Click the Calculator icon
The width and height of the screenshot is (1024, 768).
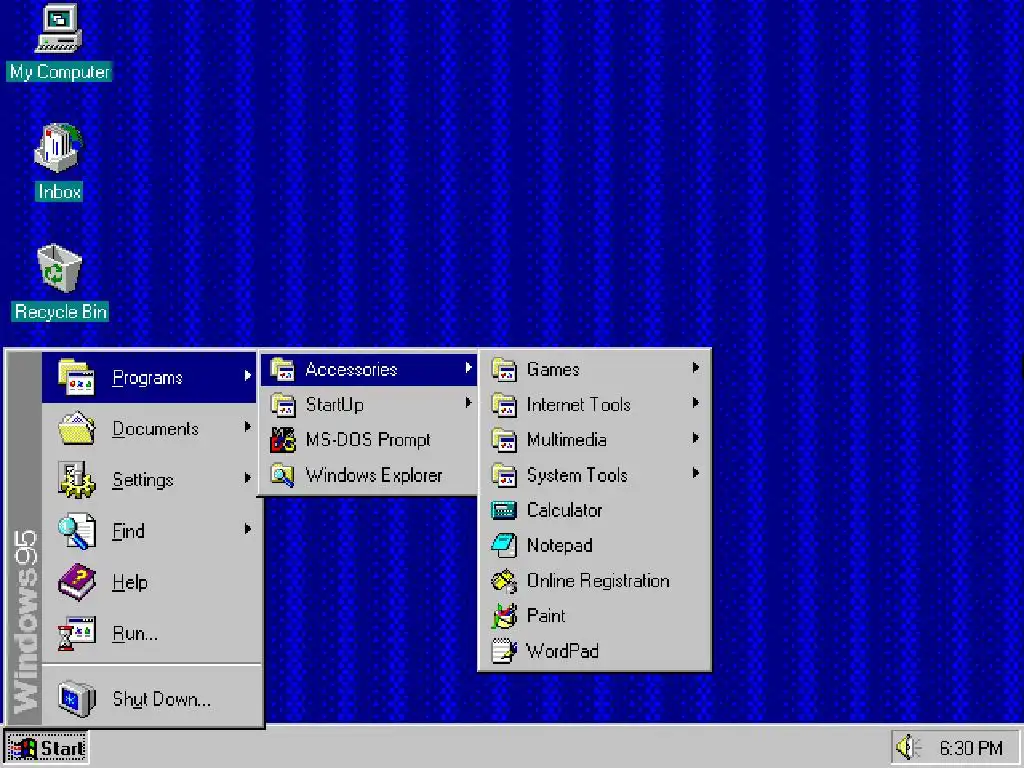point(504,510)
